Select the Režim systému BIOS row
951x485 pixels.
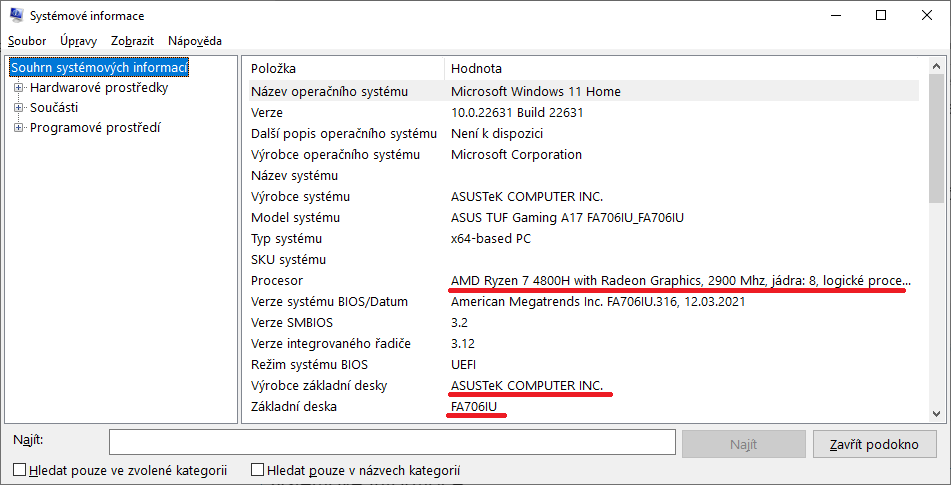583,364
